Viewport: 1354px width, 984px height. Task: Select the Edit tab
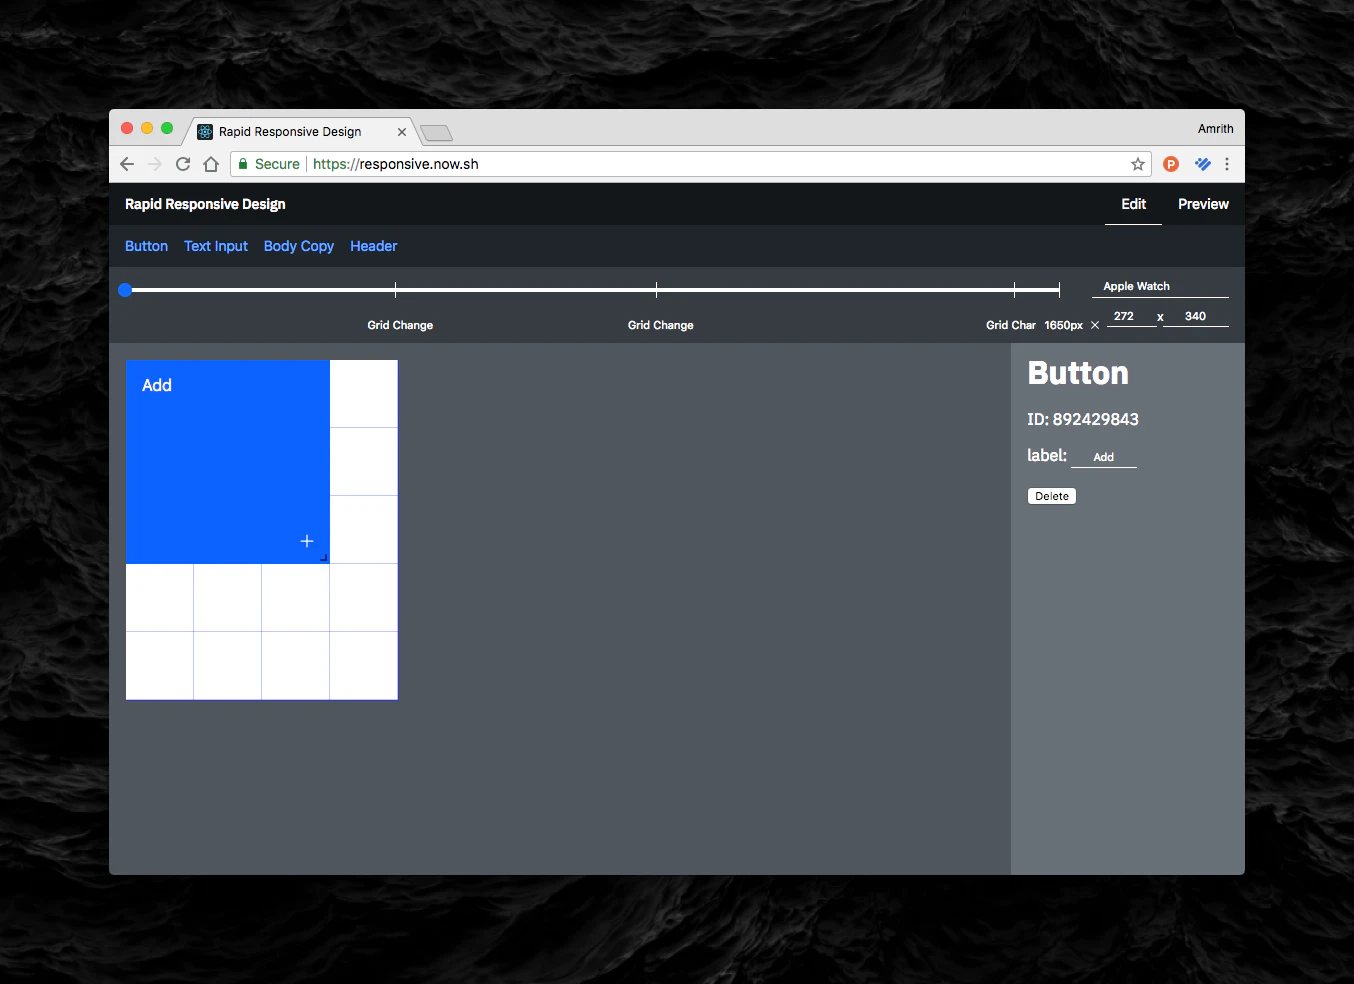pos(1132,204)
